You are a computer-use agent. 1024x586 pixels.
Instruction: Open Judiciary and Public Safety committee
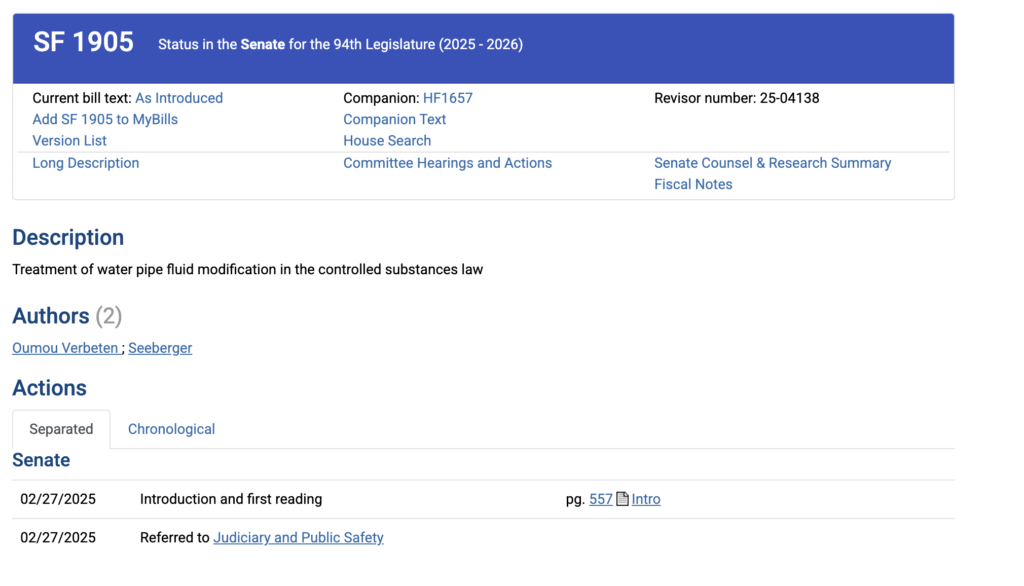298,538
